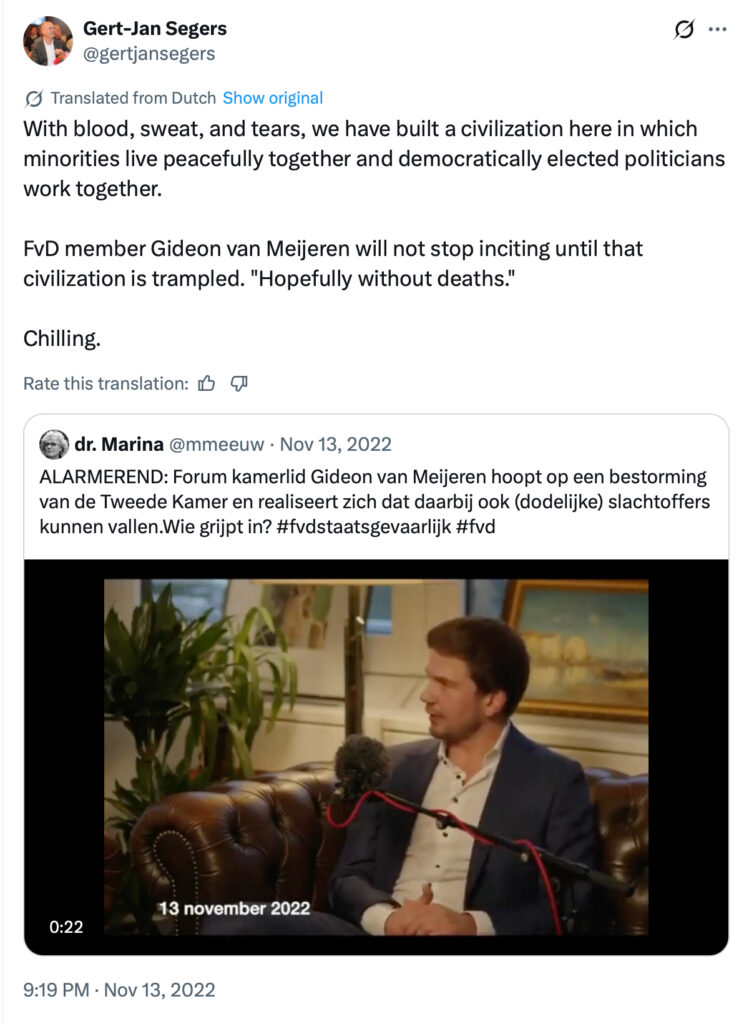Screen dimensions: 749x1024
Task: Play the embedded video of the interview
Action: (x=376, y=755)
